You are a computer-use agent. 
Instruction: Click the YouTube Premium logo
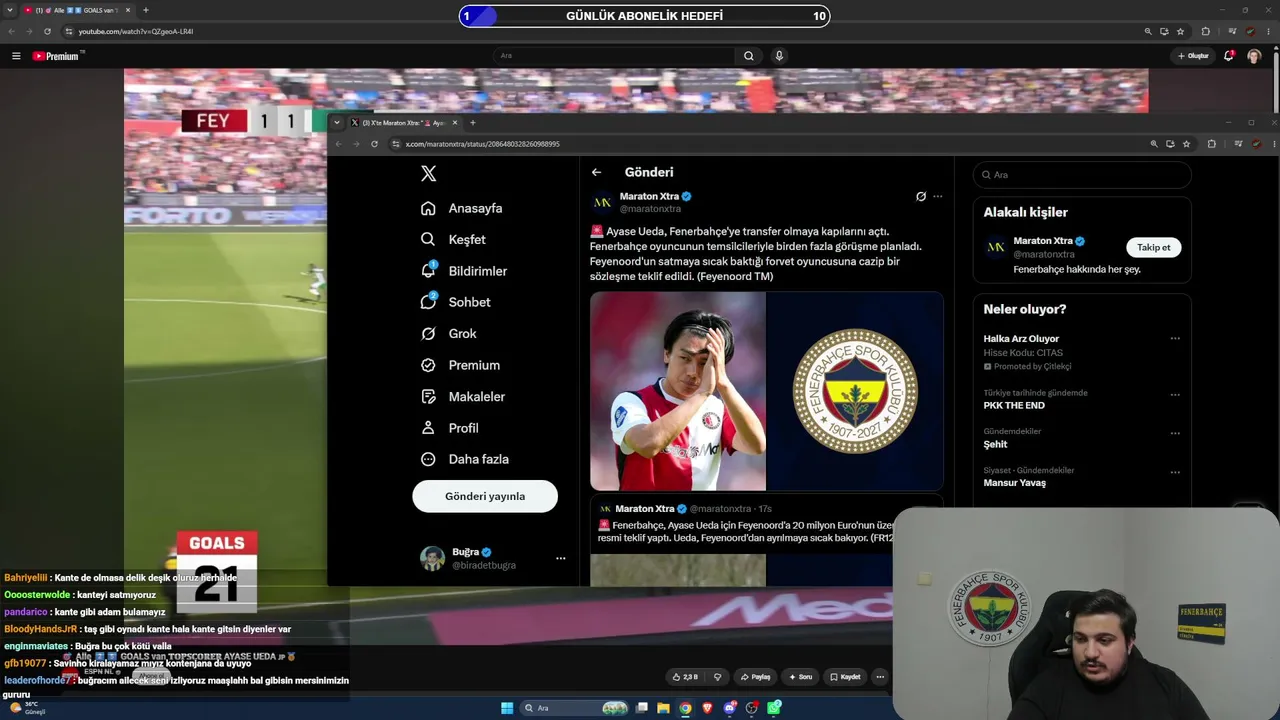coord(56,56)
